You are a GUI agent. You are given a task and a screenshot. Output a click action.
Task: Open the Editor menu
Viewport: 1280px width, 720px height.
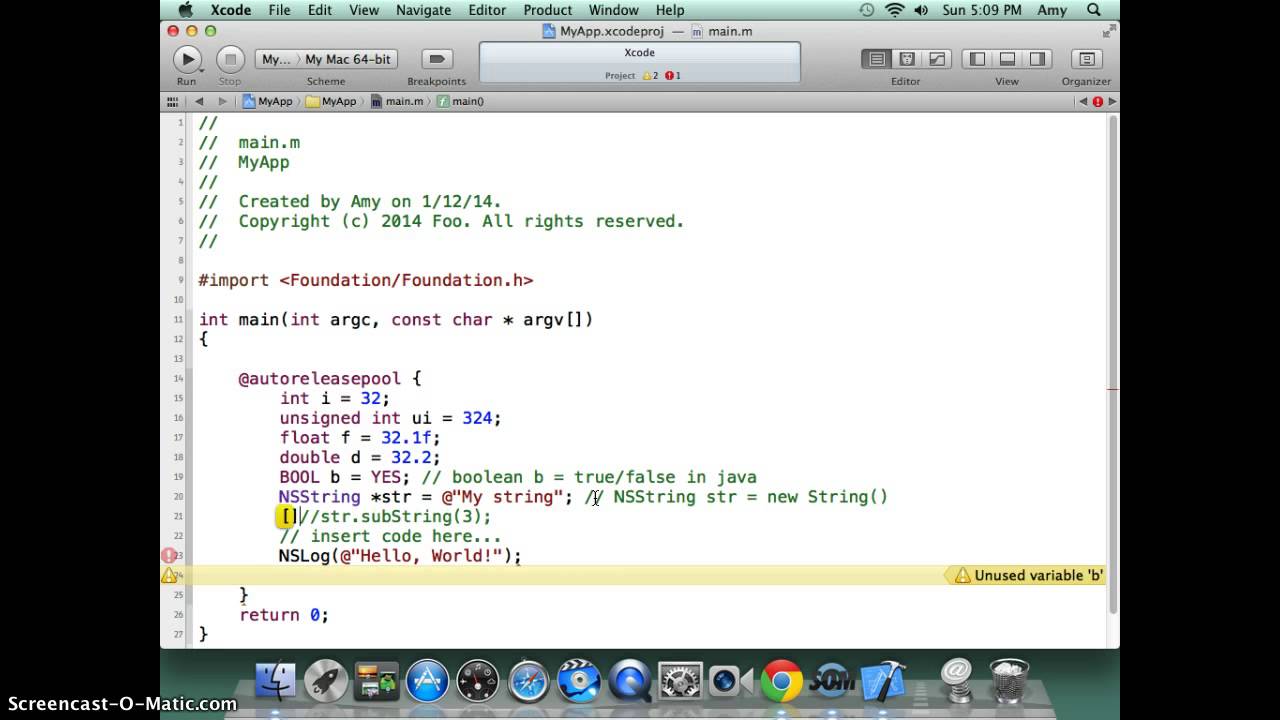pyautogui.click(x=487, y=10)
